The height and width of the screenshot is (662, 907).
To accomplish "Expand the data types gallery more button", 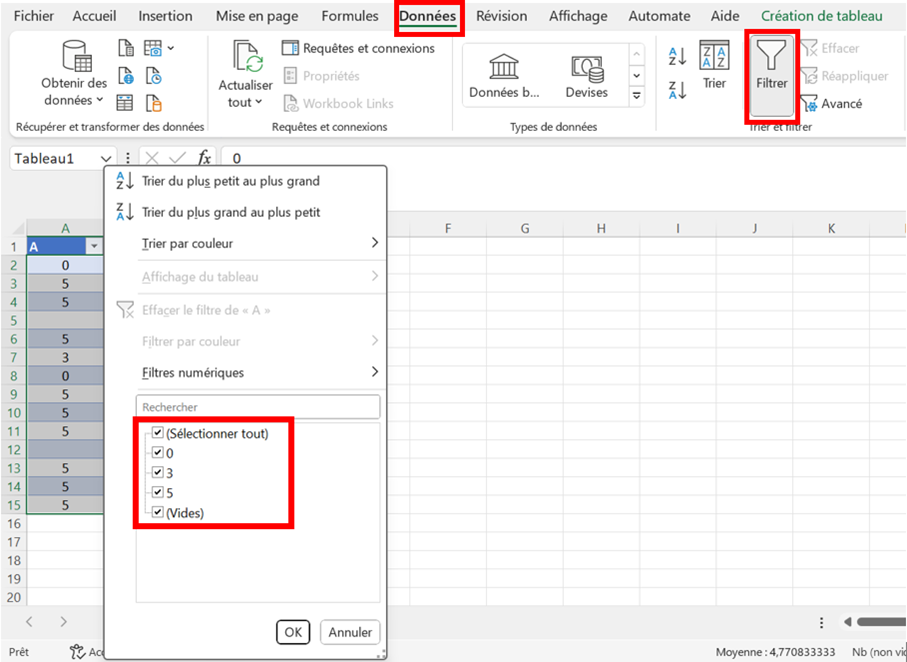I will [636, 96].
